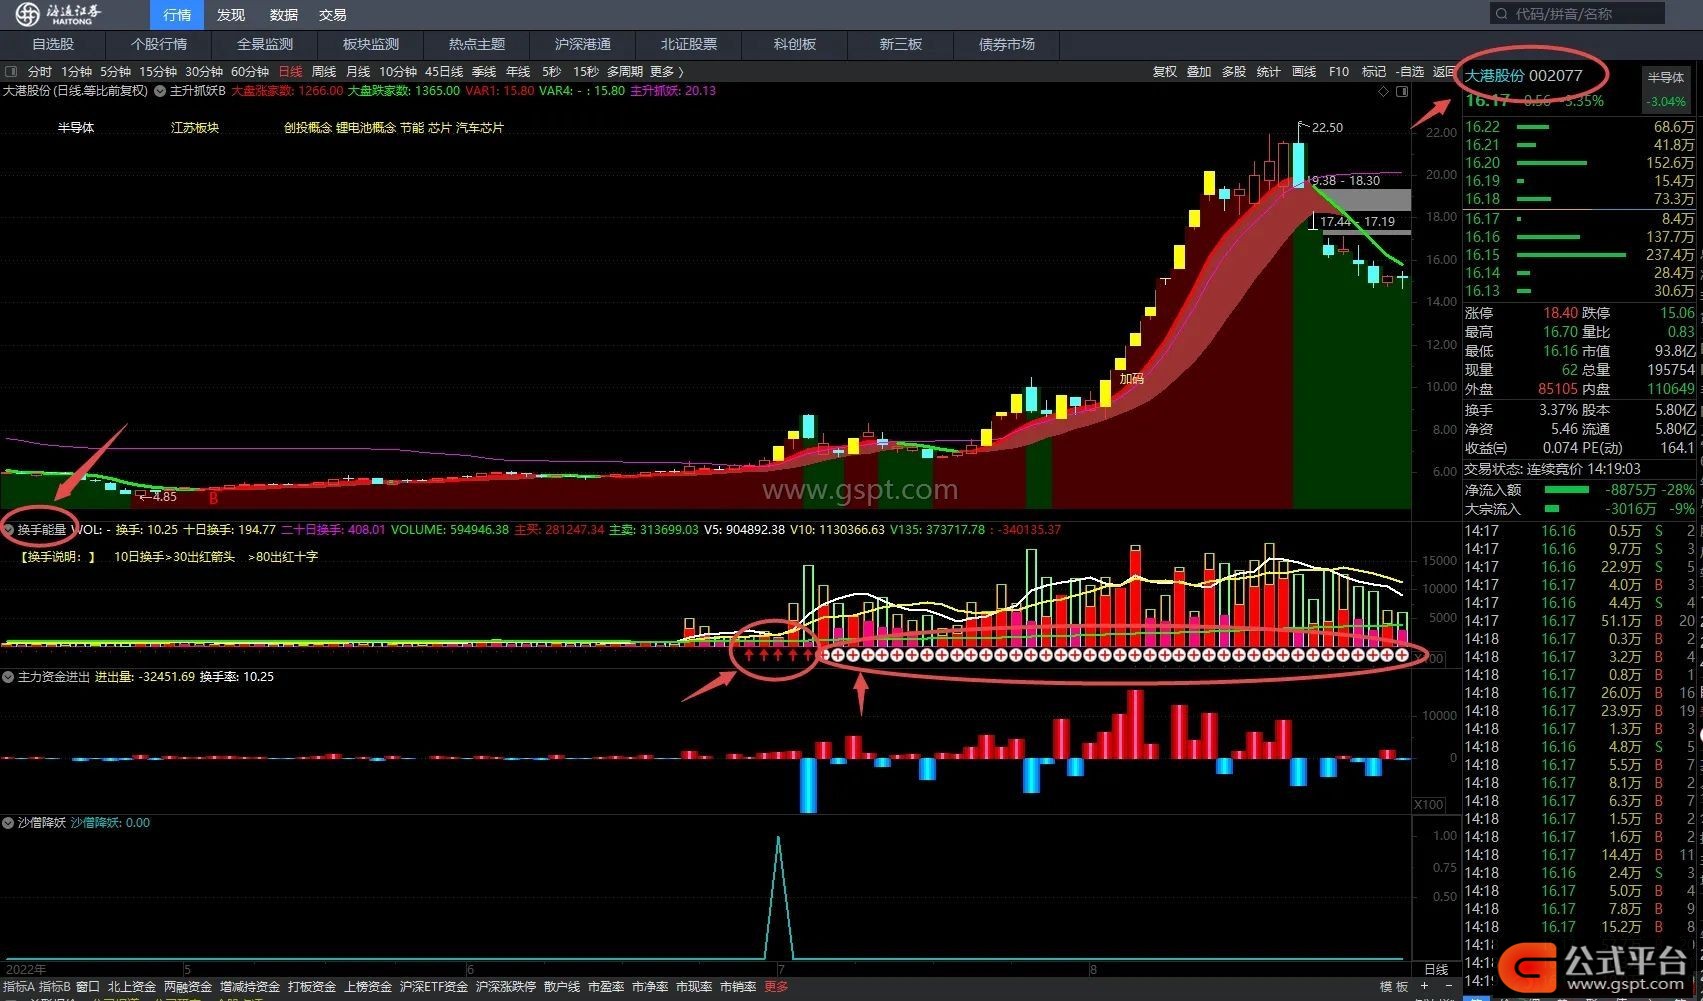The image size is (1703, 1001).
Task: Open the 债券市场 section
Action: pyautogui.click(x=1007, y=44)
